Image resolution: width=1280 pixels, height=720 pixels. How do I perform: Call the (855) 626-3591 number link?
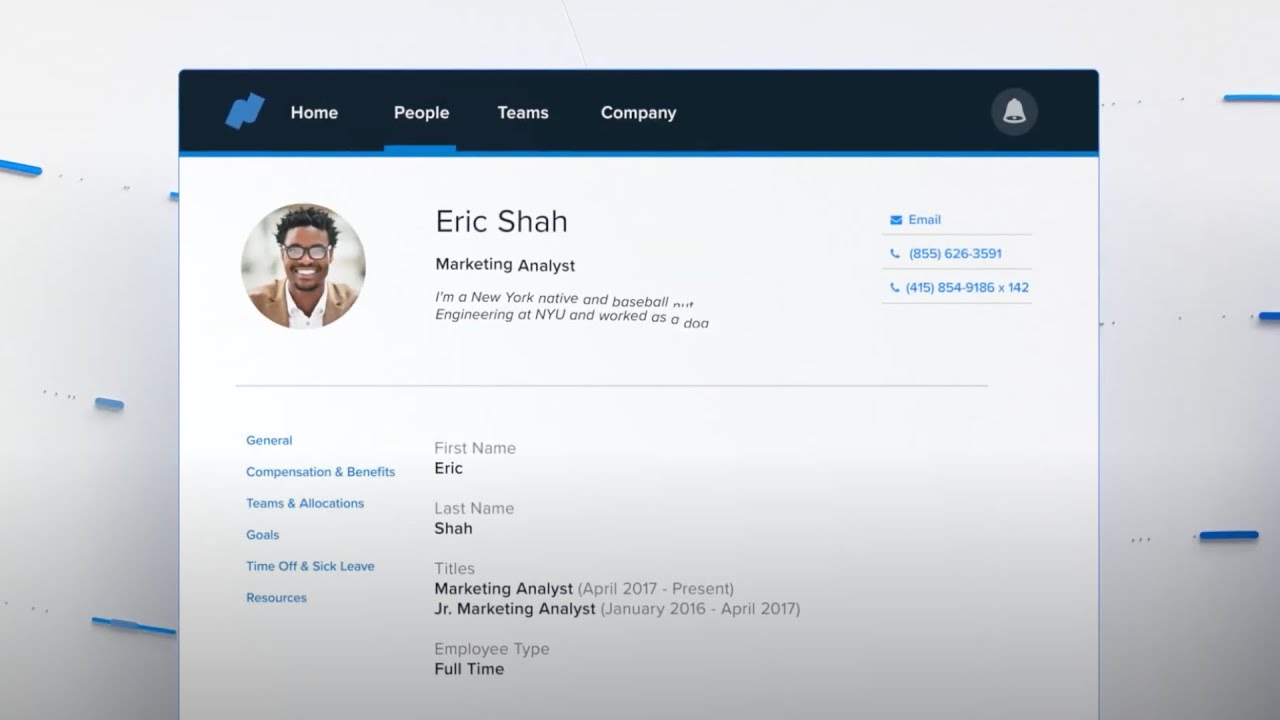[x=955, y=254]
